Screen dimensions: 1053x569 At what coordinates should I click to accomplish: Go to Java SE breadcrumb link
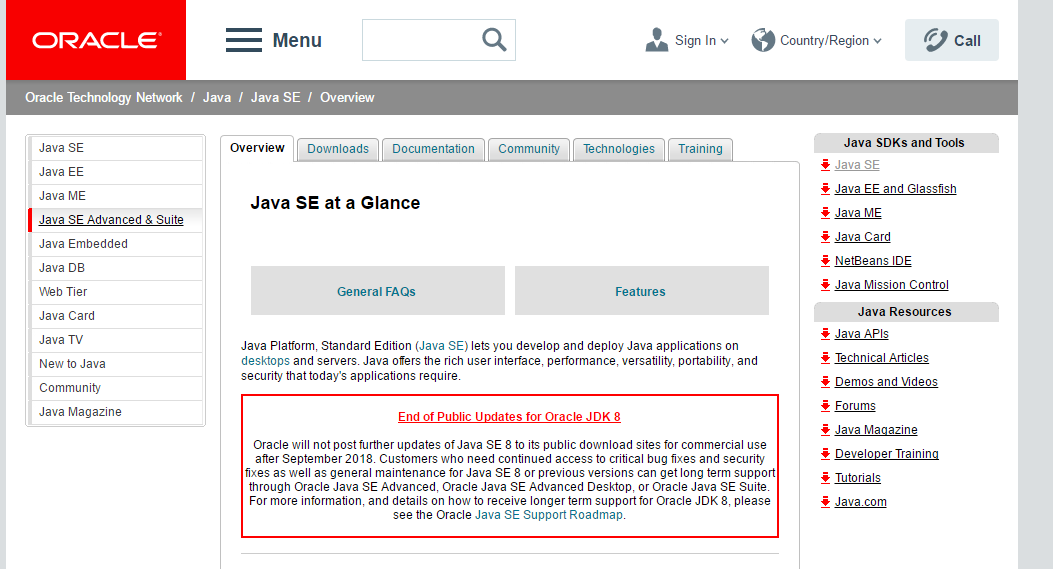click(275, 97)
